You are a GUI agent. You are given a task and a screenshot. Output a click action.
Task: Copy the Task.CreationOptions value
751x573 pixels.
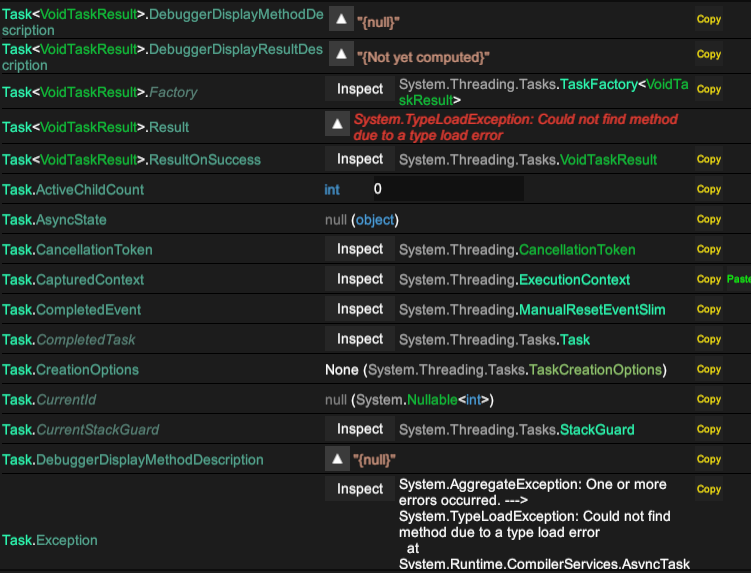[x=708, y=369]
